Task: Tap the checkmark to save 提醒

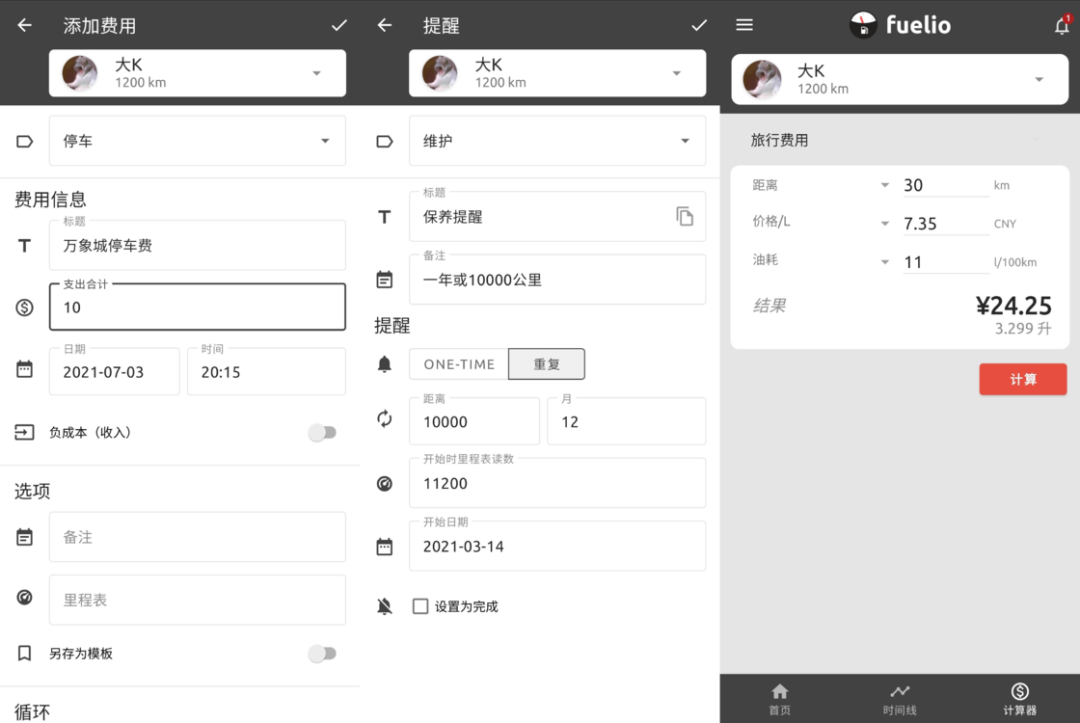Action: [x=699, y=26]
